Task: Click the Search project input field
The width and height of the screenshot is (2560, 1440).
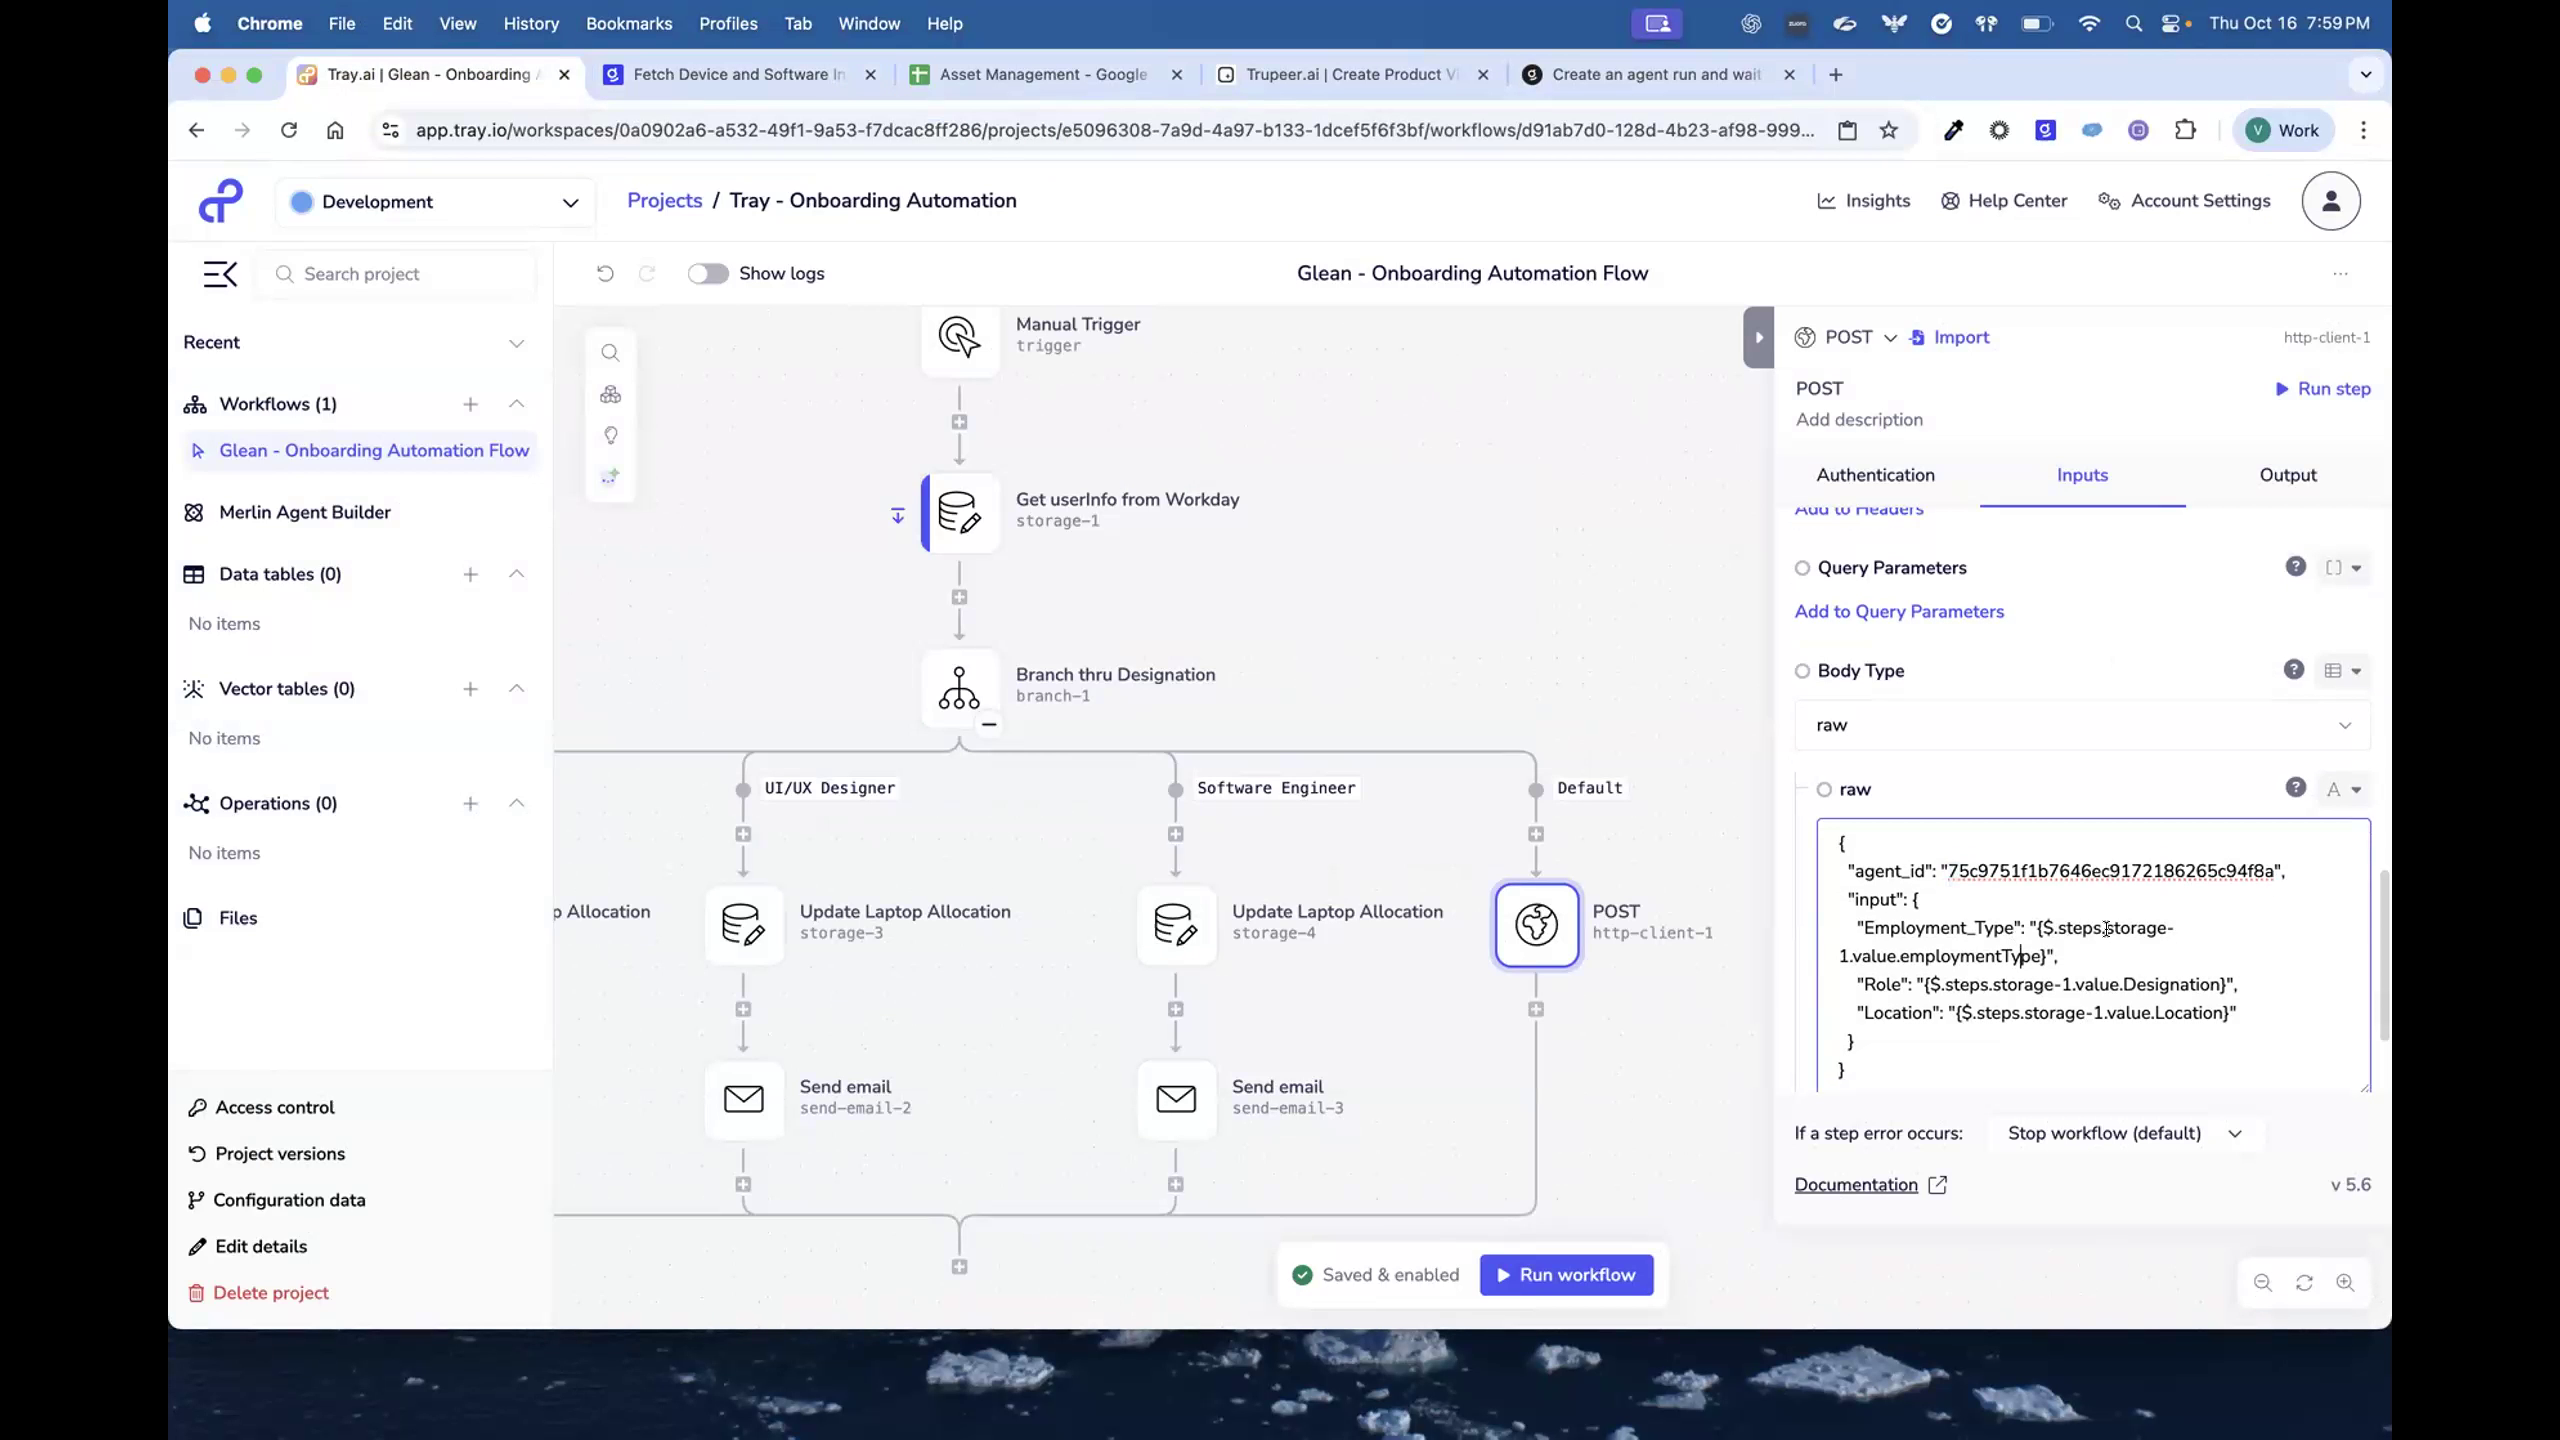Action: pyautogui.click(x=396, y=273)
